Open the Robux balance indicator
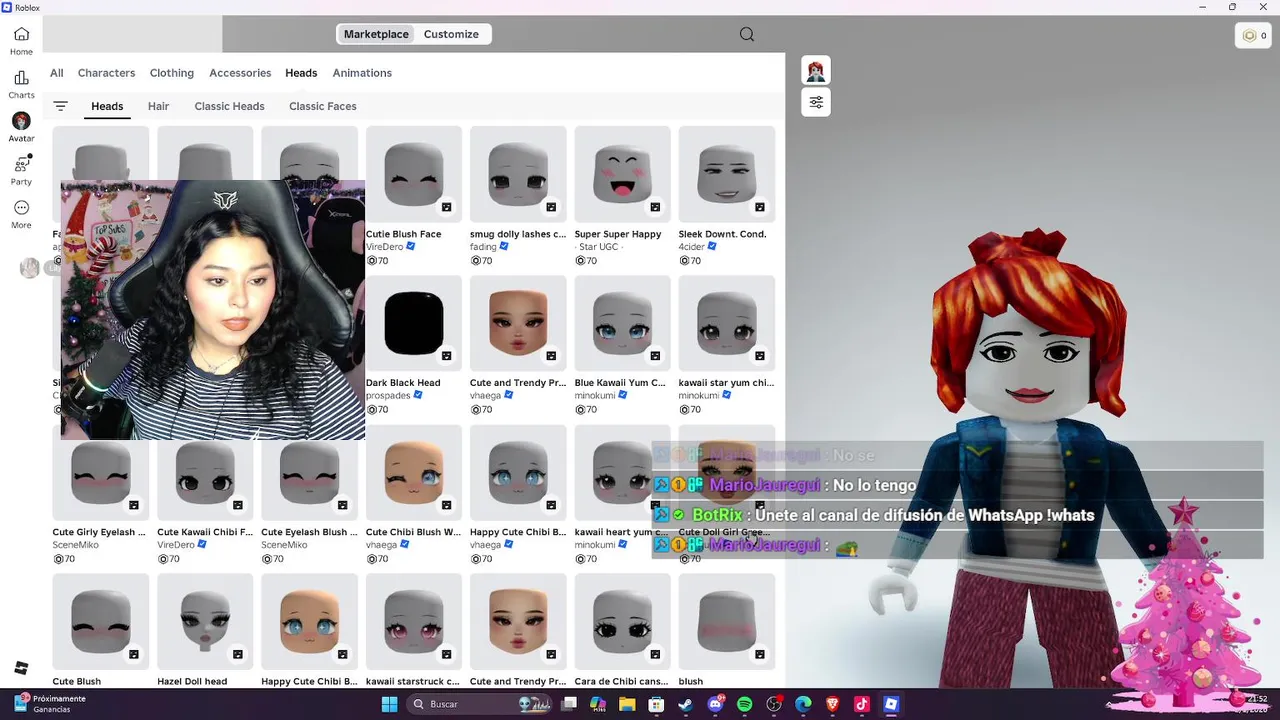 point(1253,35)
